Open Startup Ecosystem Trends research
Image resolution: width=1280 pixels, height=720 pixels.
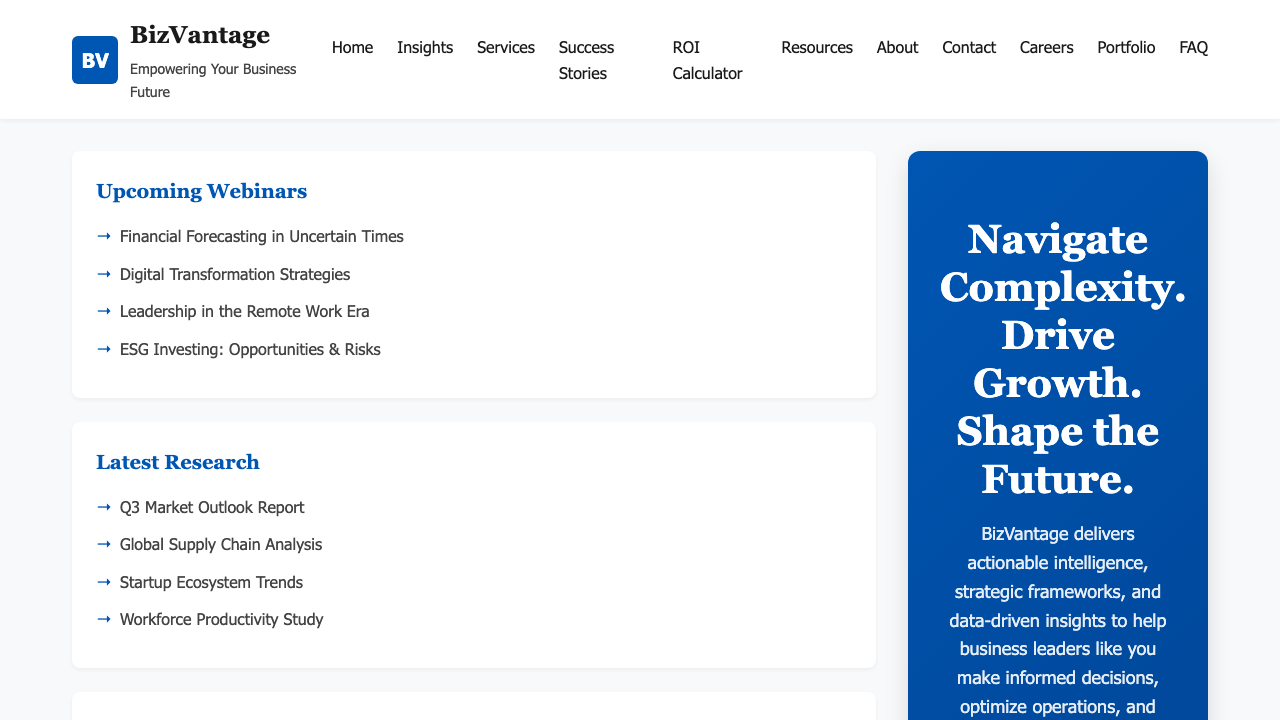[211, 582]
